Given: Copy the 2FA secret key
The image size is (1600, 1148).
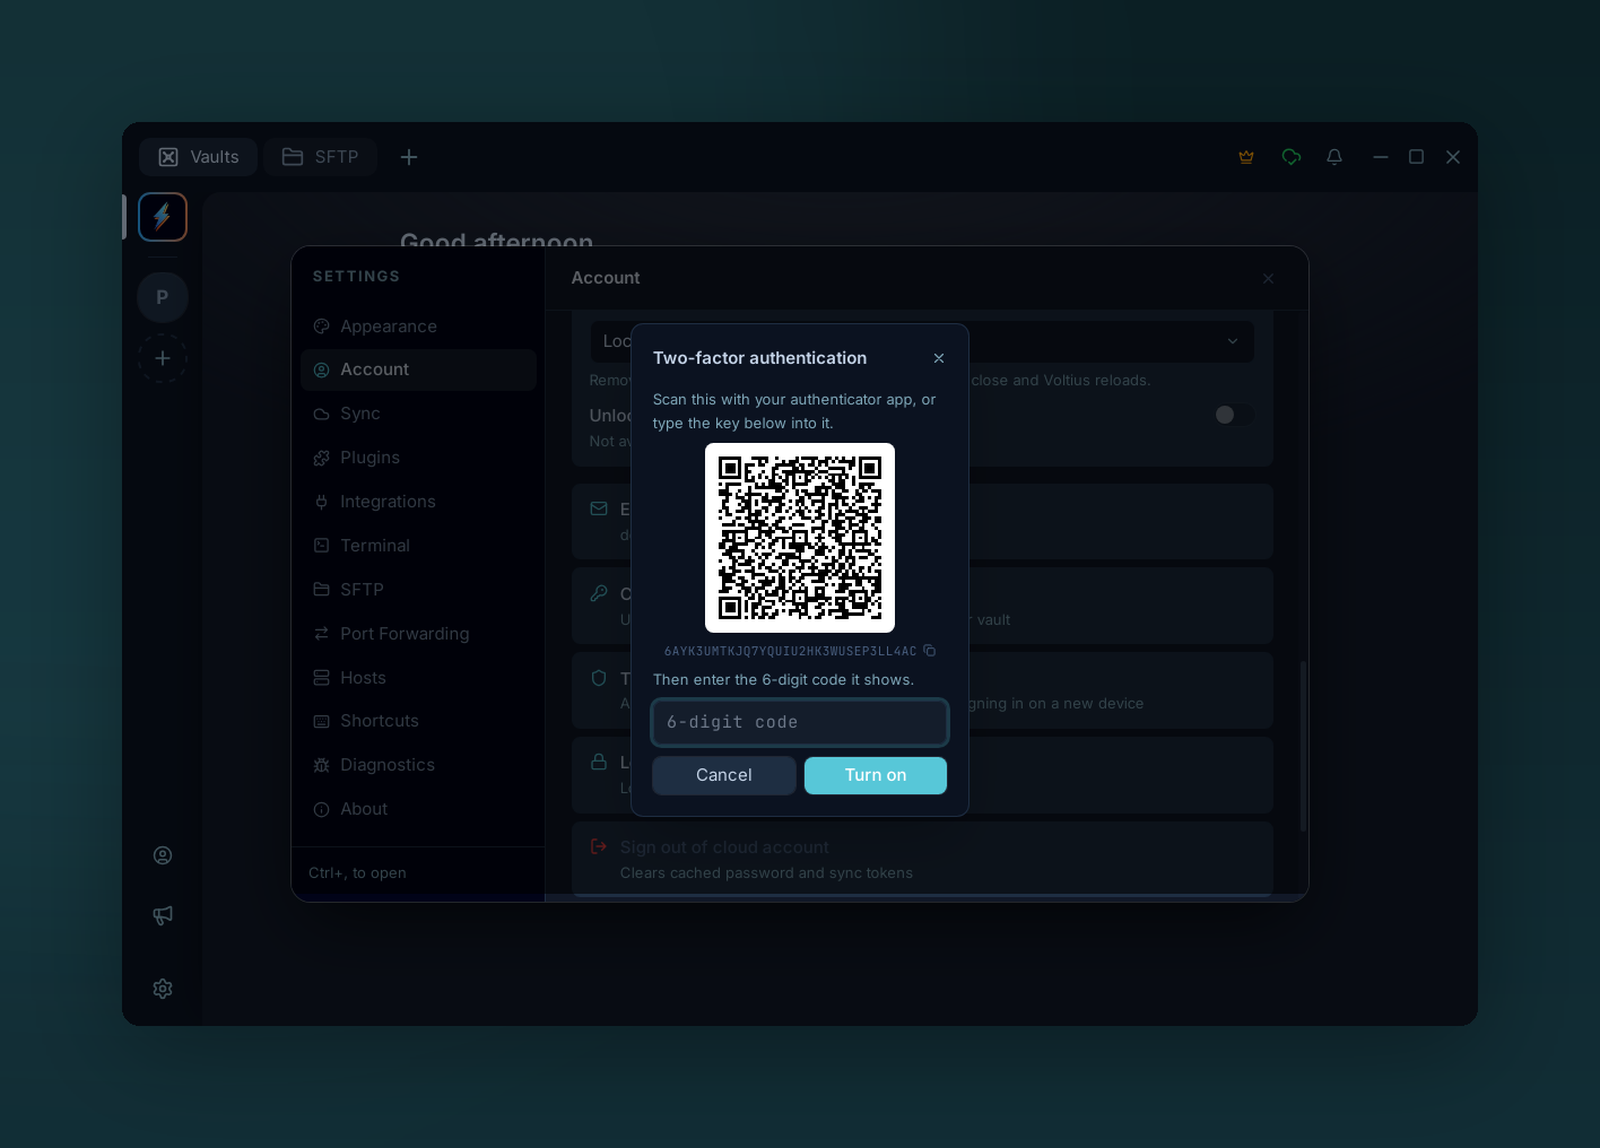Looking at the screenshot, I should coord(929,651).
